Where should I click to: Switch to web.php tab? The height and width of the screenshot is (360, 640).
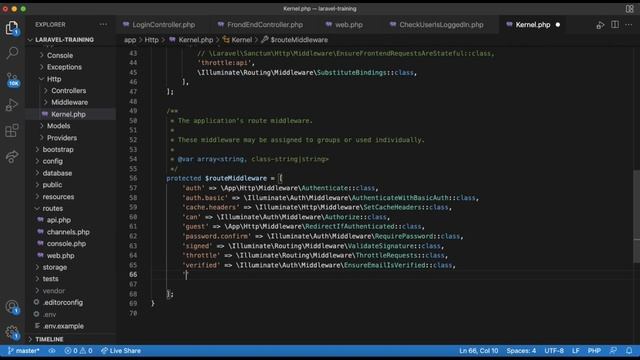344,25
